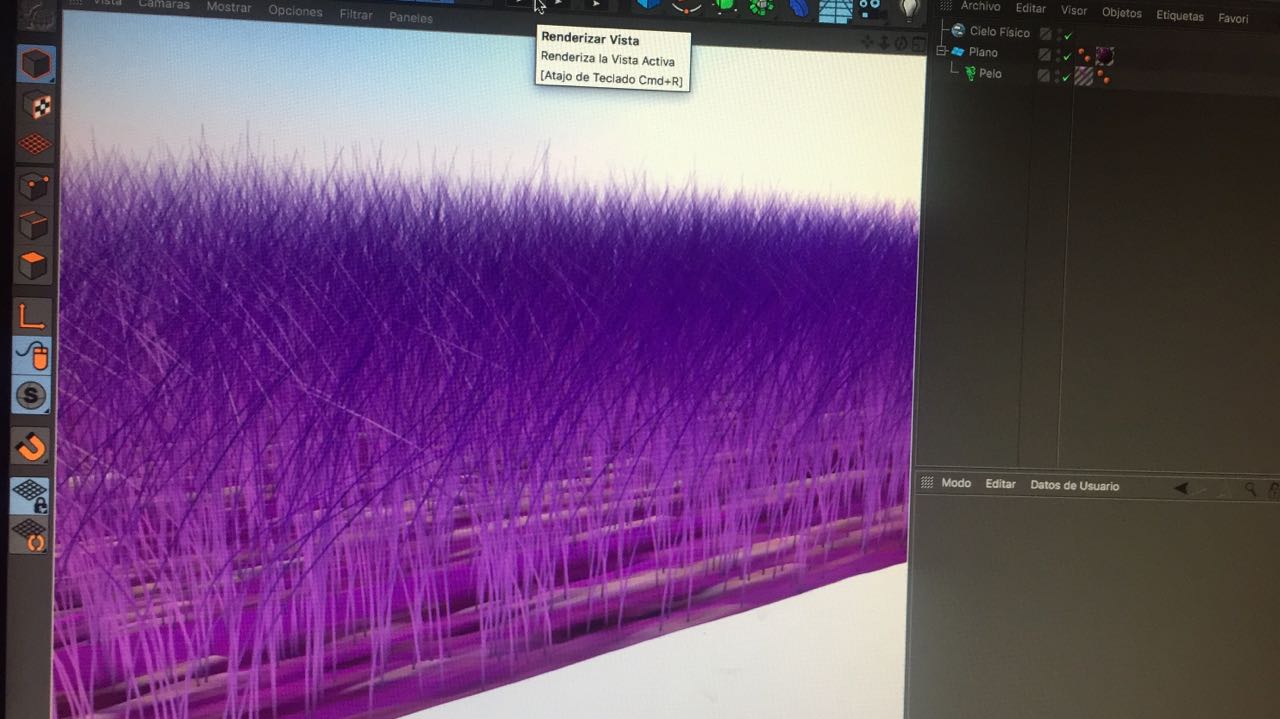Toggle Pelo enabled green checkmark
The image size is (1280, 719).
point(1066,77)
